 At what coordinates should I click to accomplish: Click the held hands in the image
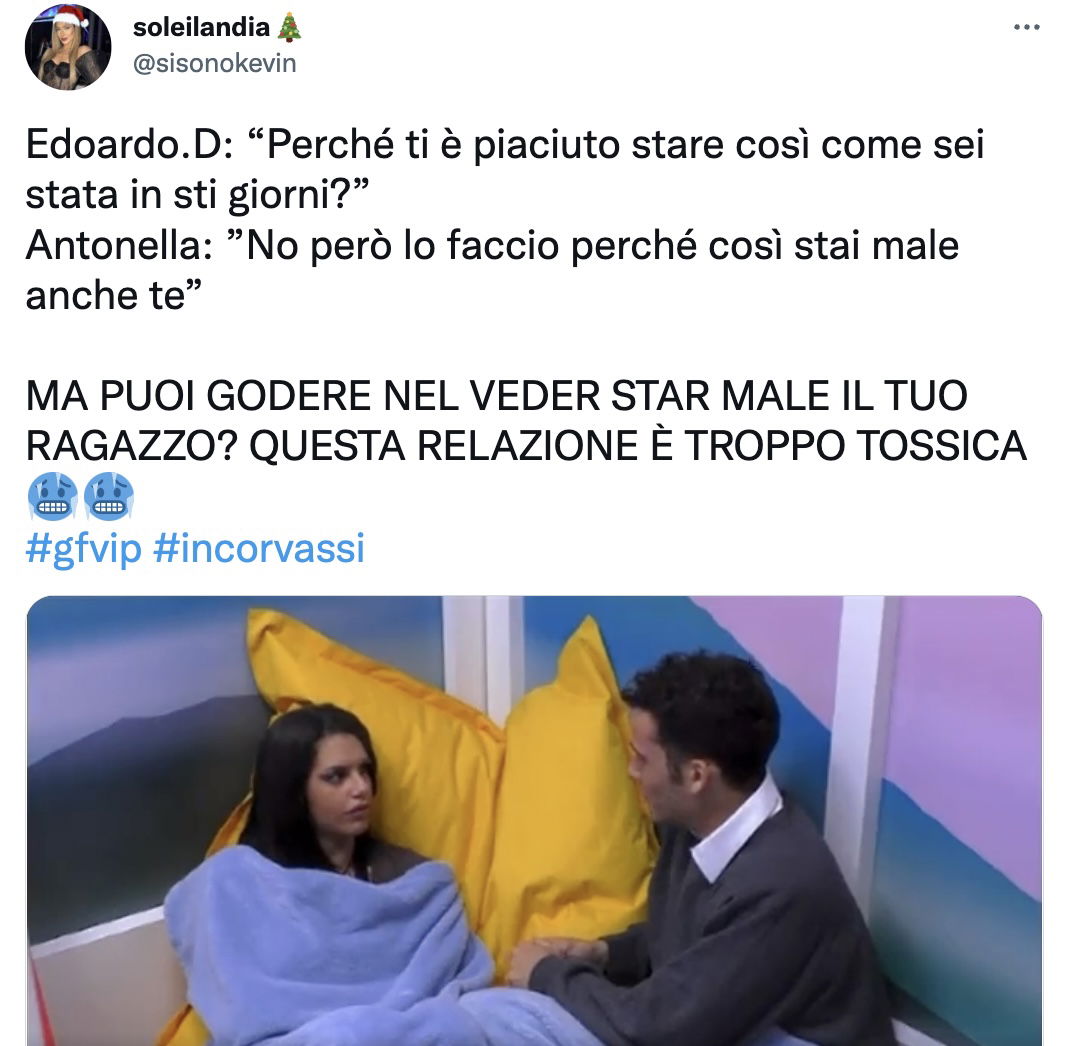551,955
